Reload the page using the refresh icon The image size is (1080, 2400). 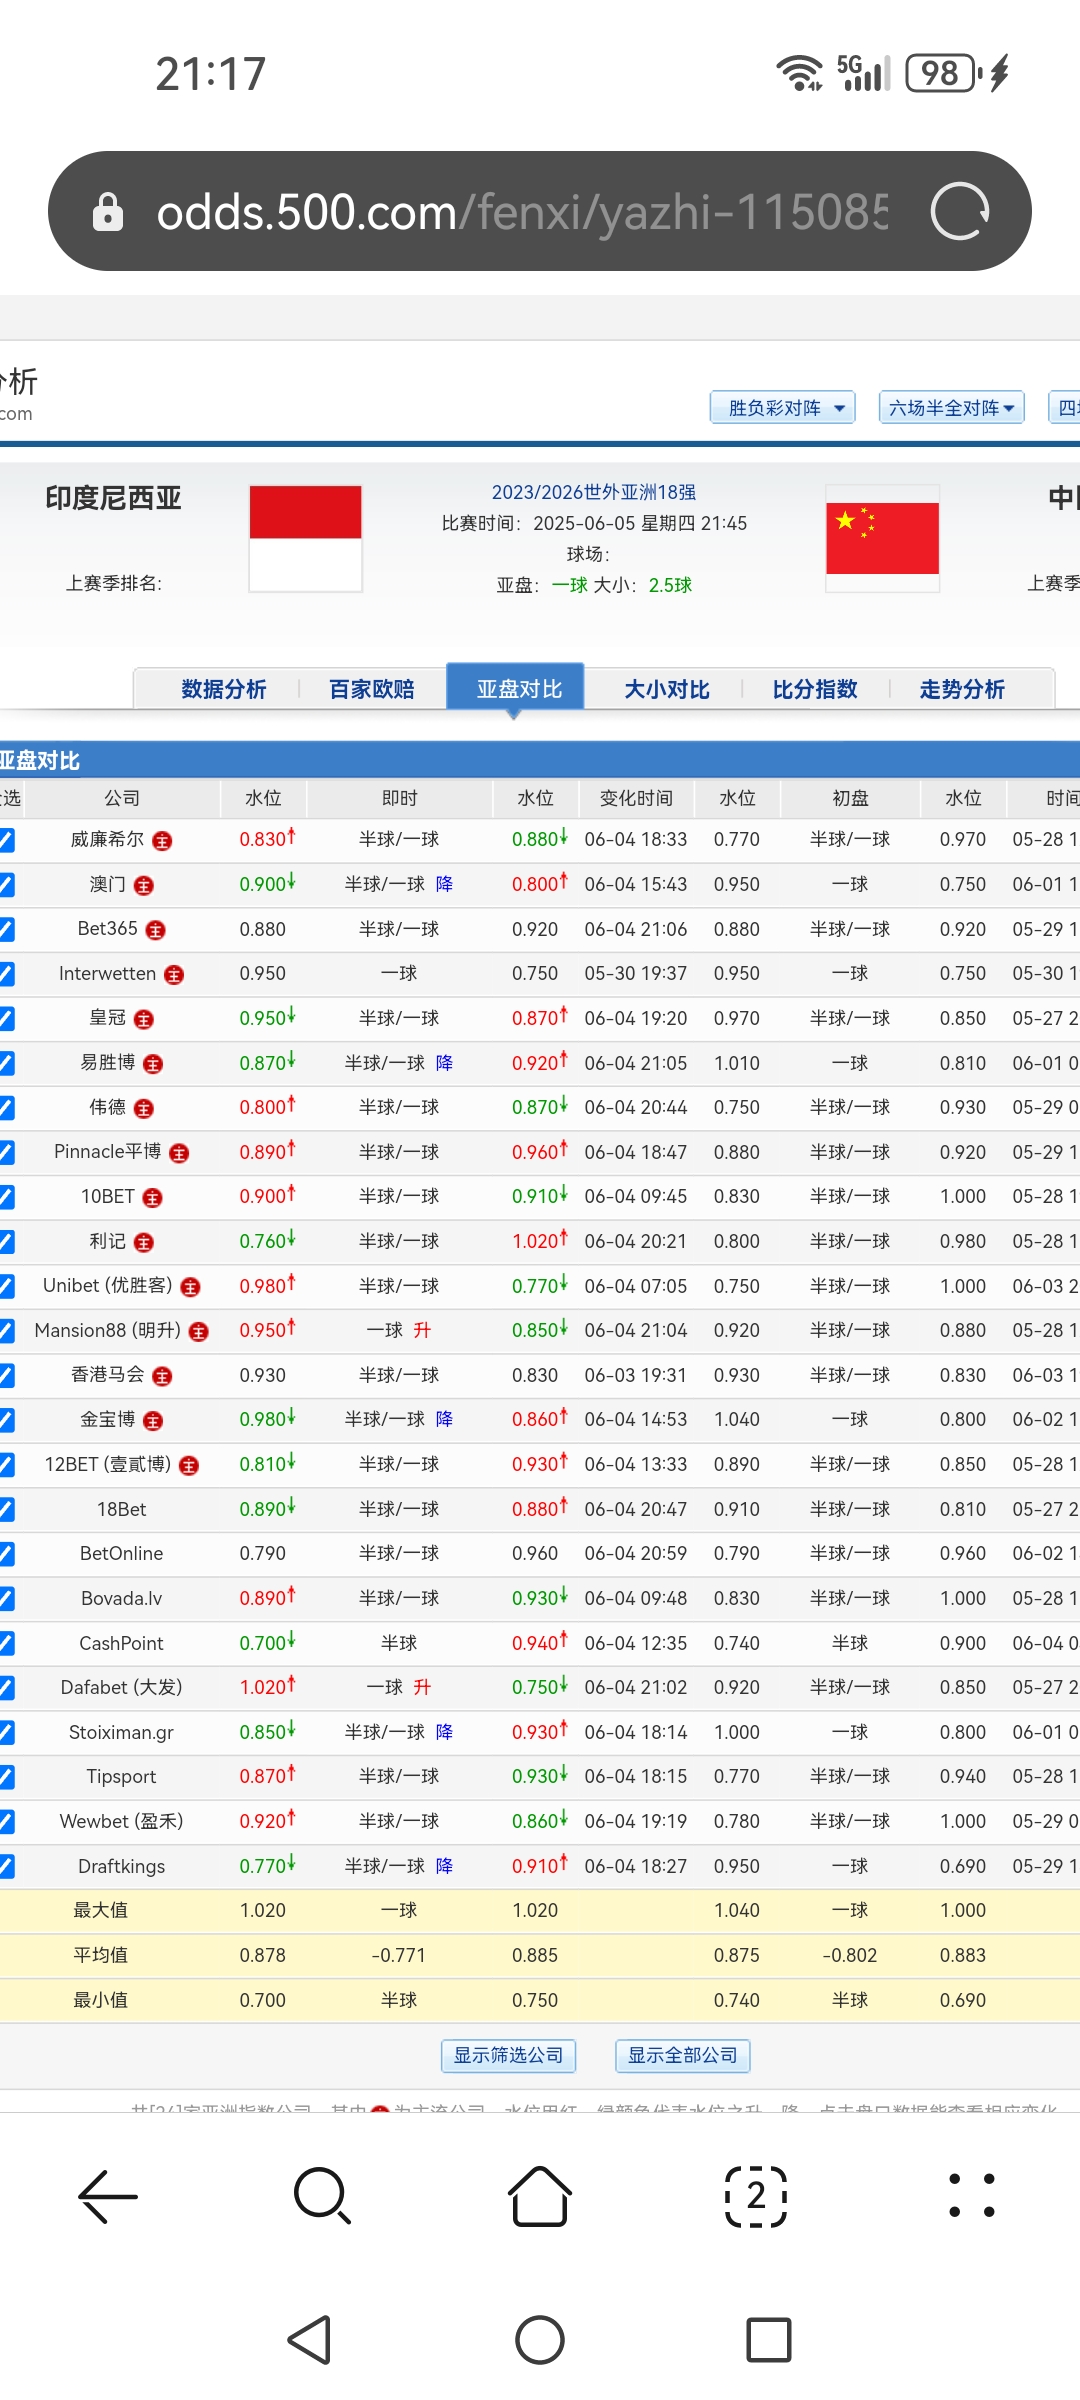959,211
